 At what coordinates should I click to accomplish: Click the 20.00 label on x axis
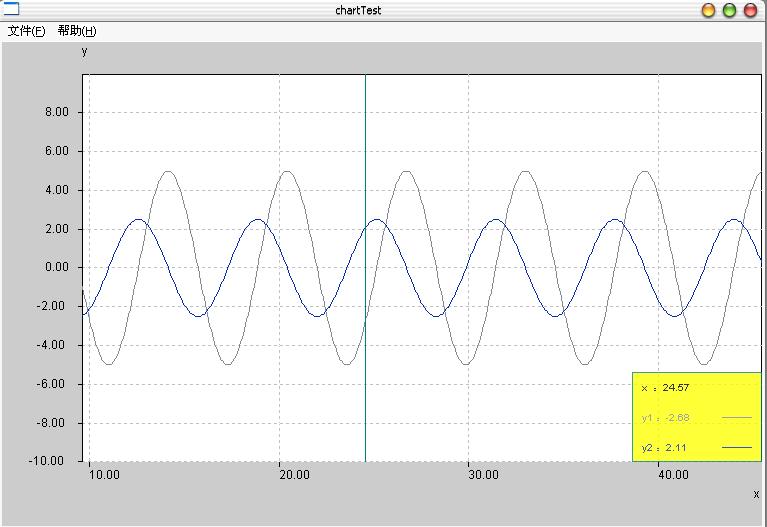[293, 475]
